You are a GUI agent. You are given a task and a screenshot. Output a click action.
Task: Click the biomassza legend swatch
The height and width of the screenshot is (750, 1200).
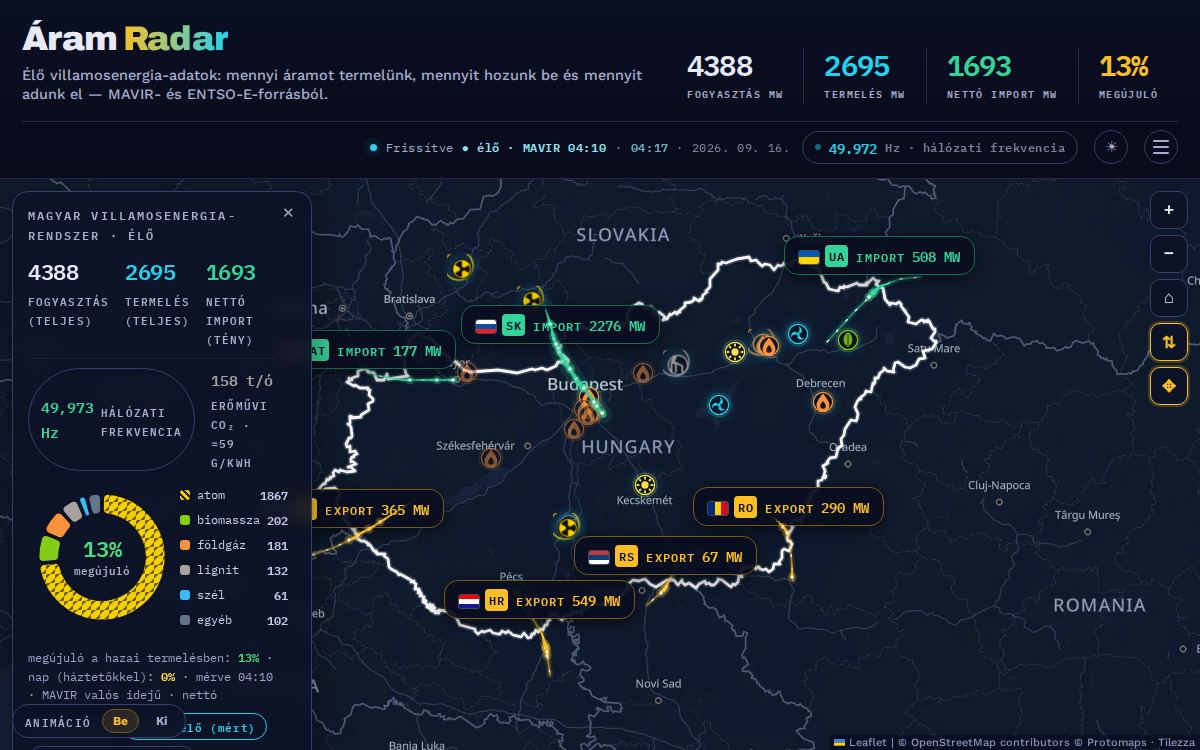(x=184, y=520)
